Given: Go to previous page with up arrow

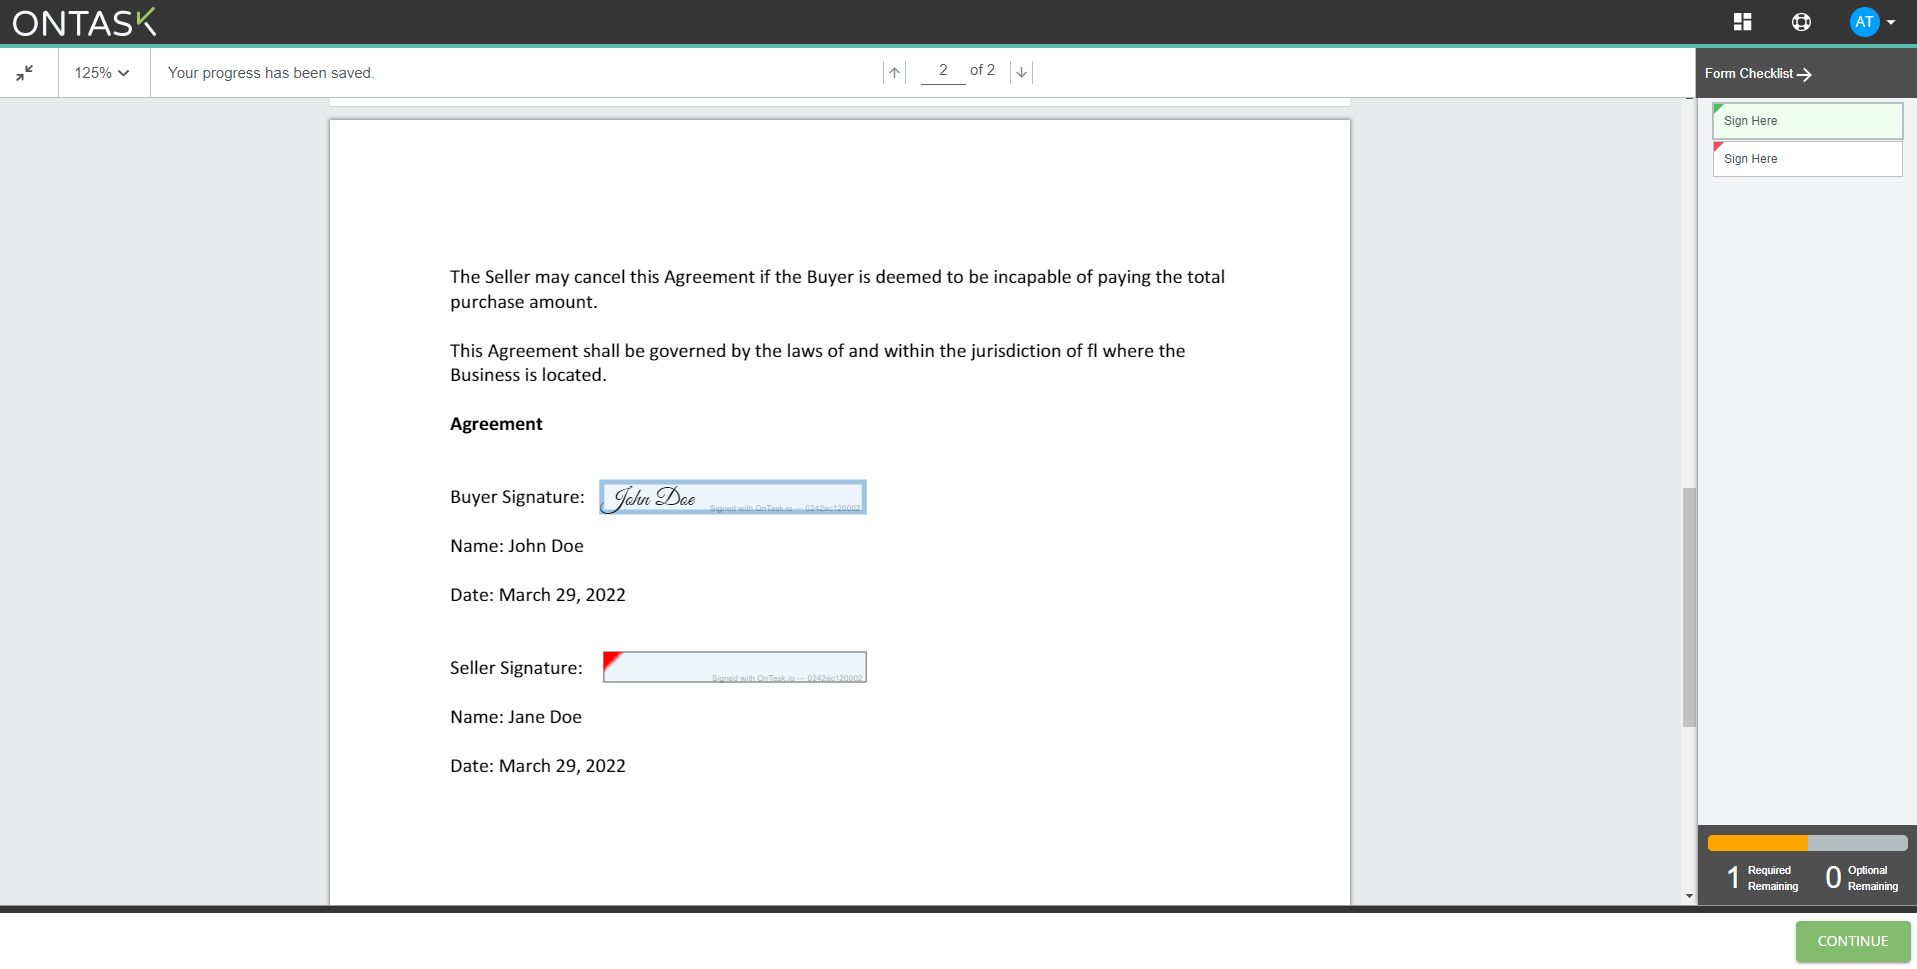Looking at the screenshot, I should pos(893,71).
